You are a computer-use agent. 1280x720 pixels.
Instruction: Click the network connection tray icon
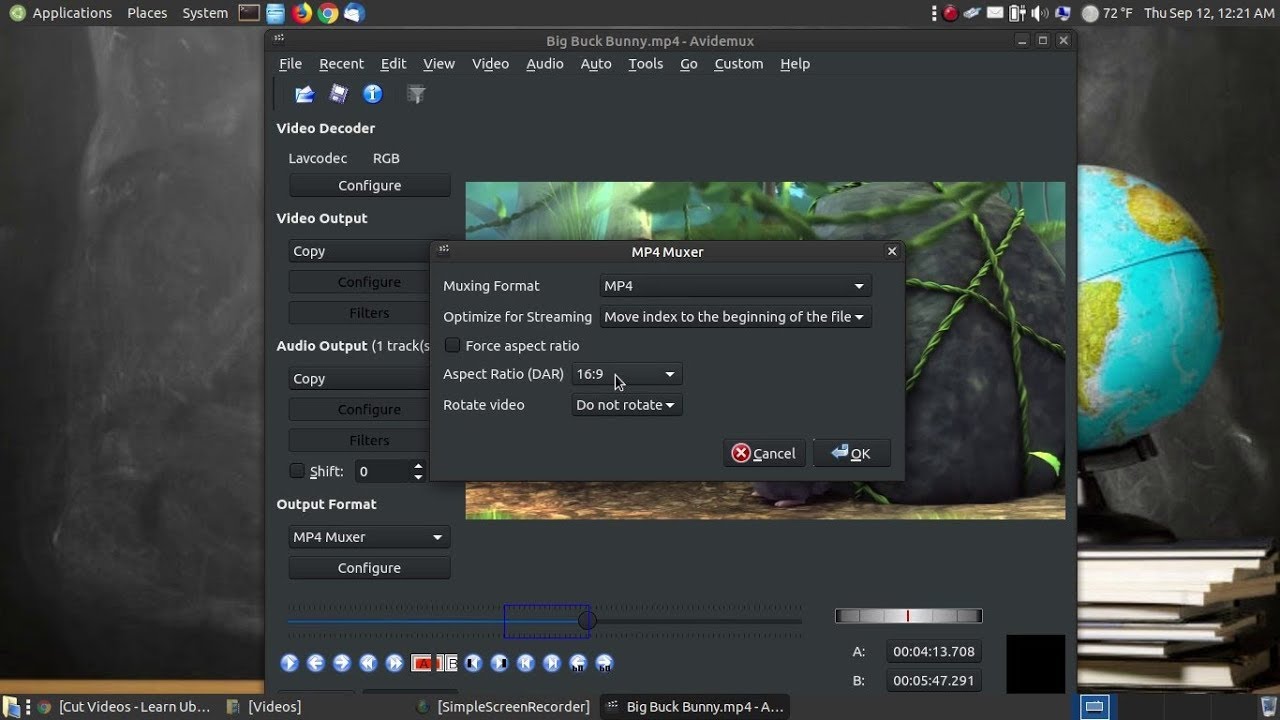point(1063,13)
